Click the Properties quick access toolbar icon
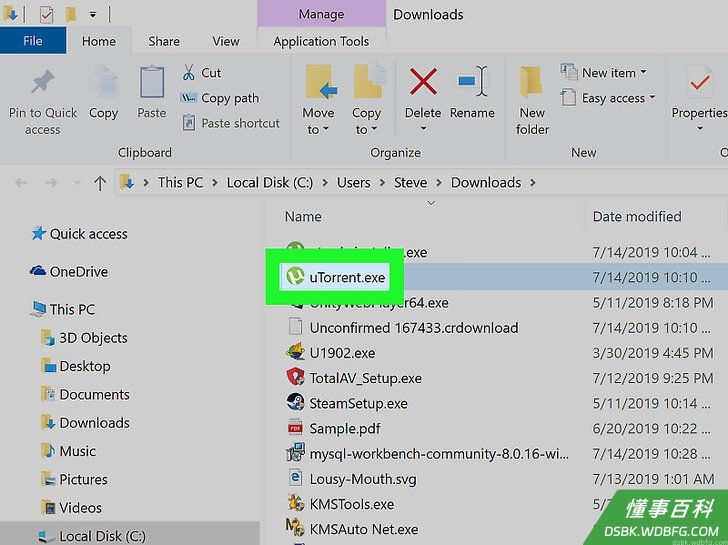The width and height of the screenshot is (728, 545). pyautogui.click(x=46, y=14)
